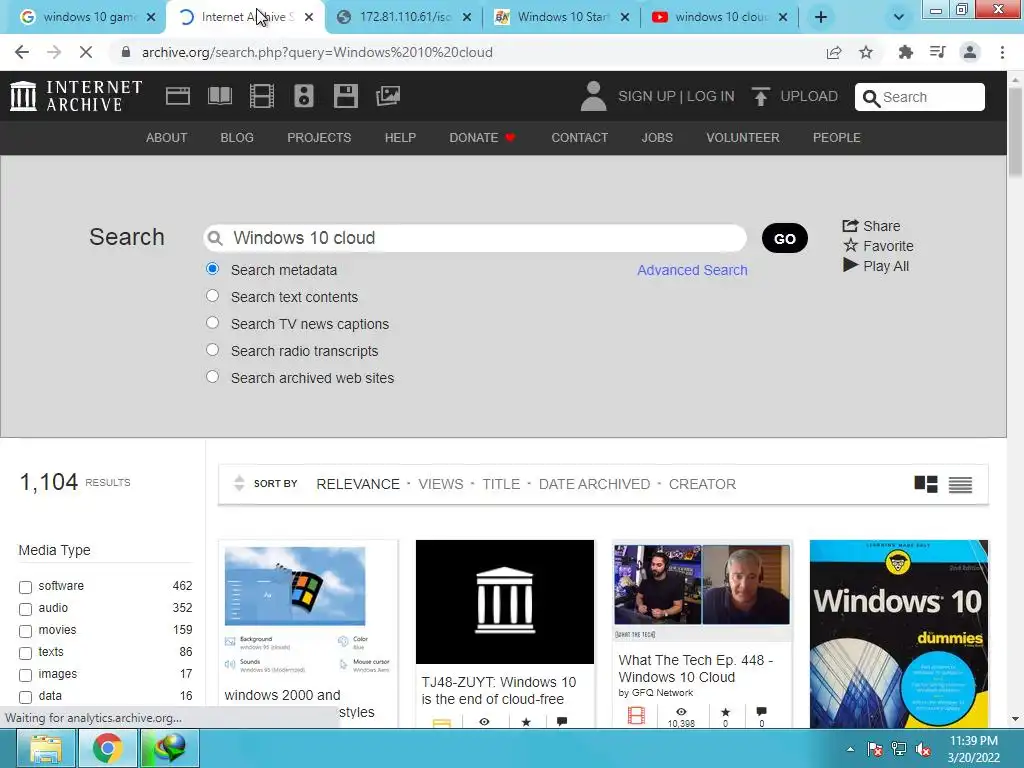The width and height of the screenshot is (1024, 768).
Task: Click the network tray icon
Action: (x=899, y=749)
